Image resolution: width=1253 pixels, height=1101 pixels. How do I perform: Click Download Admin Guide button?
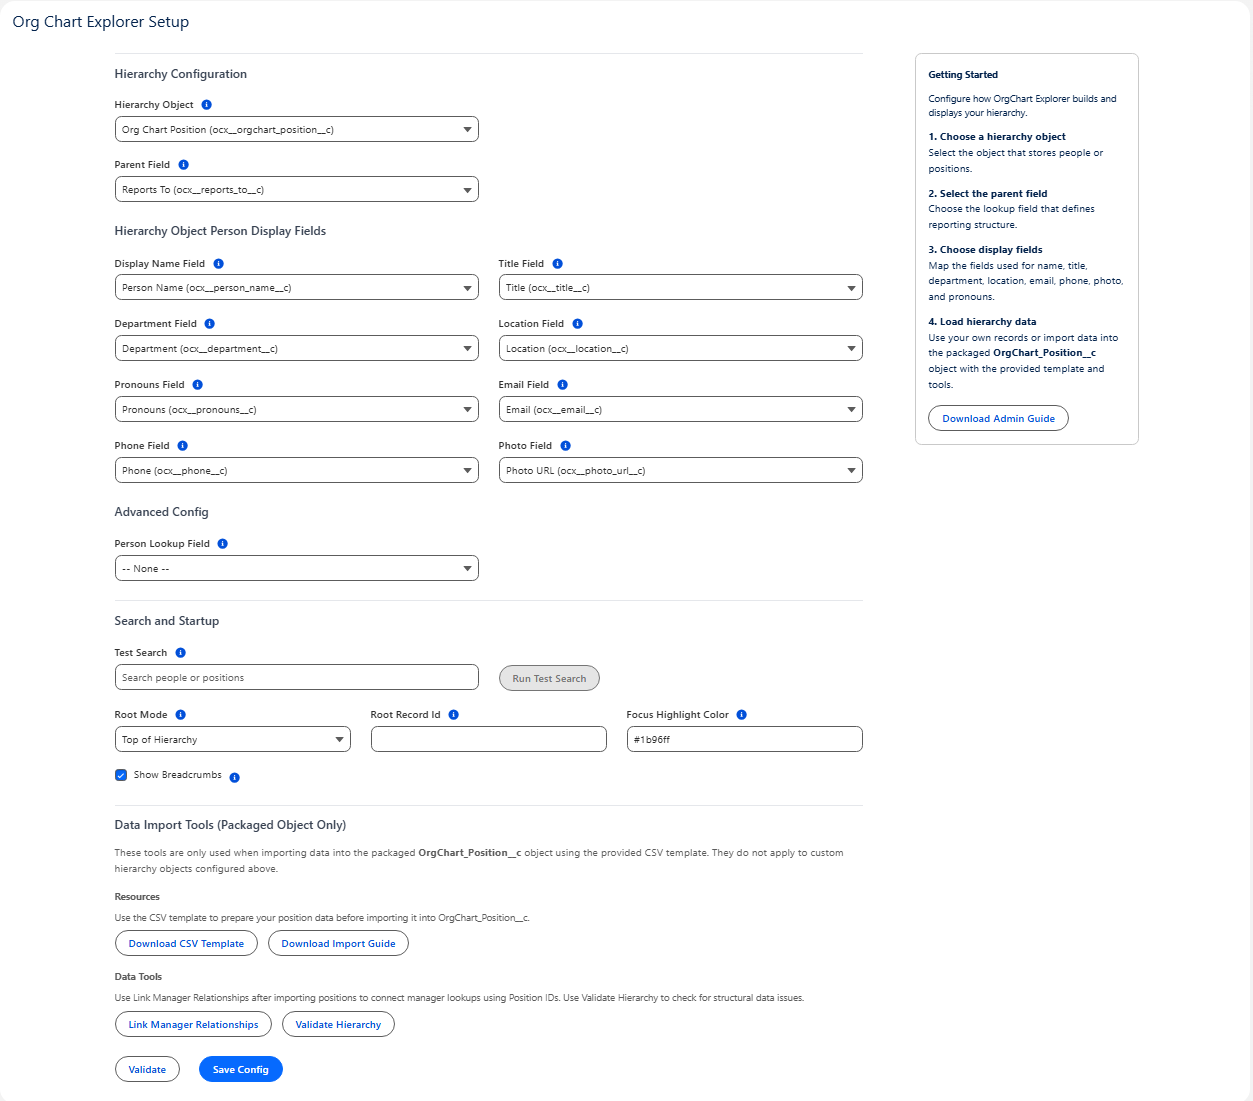(998, 418)
